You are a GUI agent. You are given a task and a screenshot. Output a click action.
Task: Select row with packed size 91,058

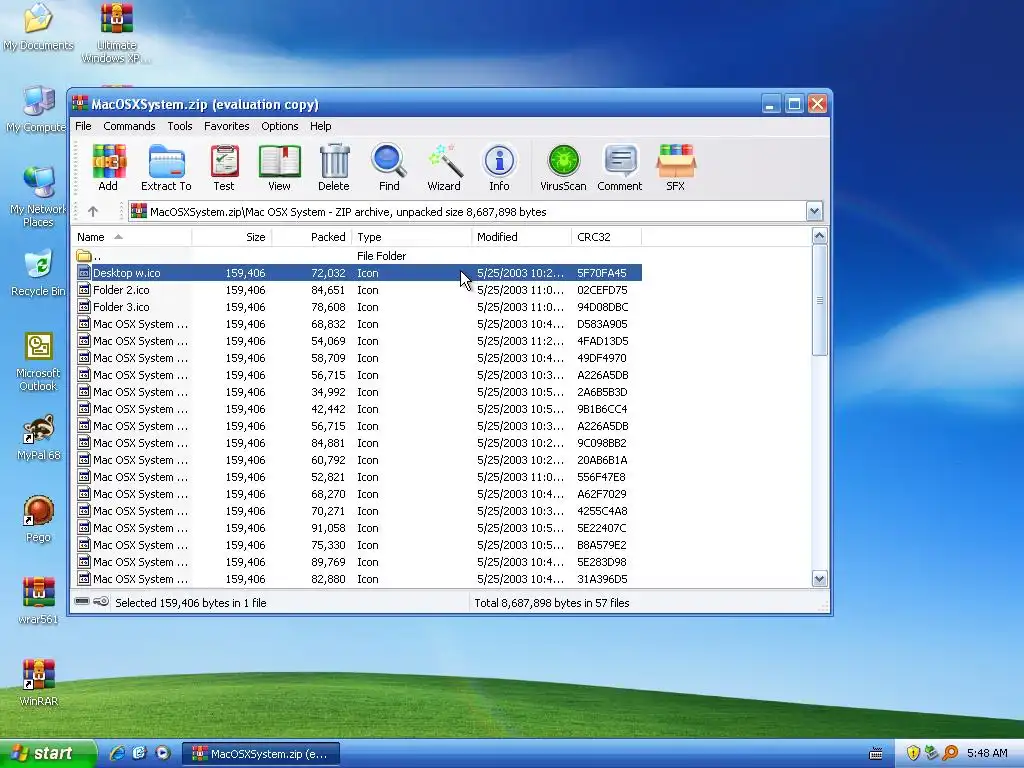coord(357,528)
